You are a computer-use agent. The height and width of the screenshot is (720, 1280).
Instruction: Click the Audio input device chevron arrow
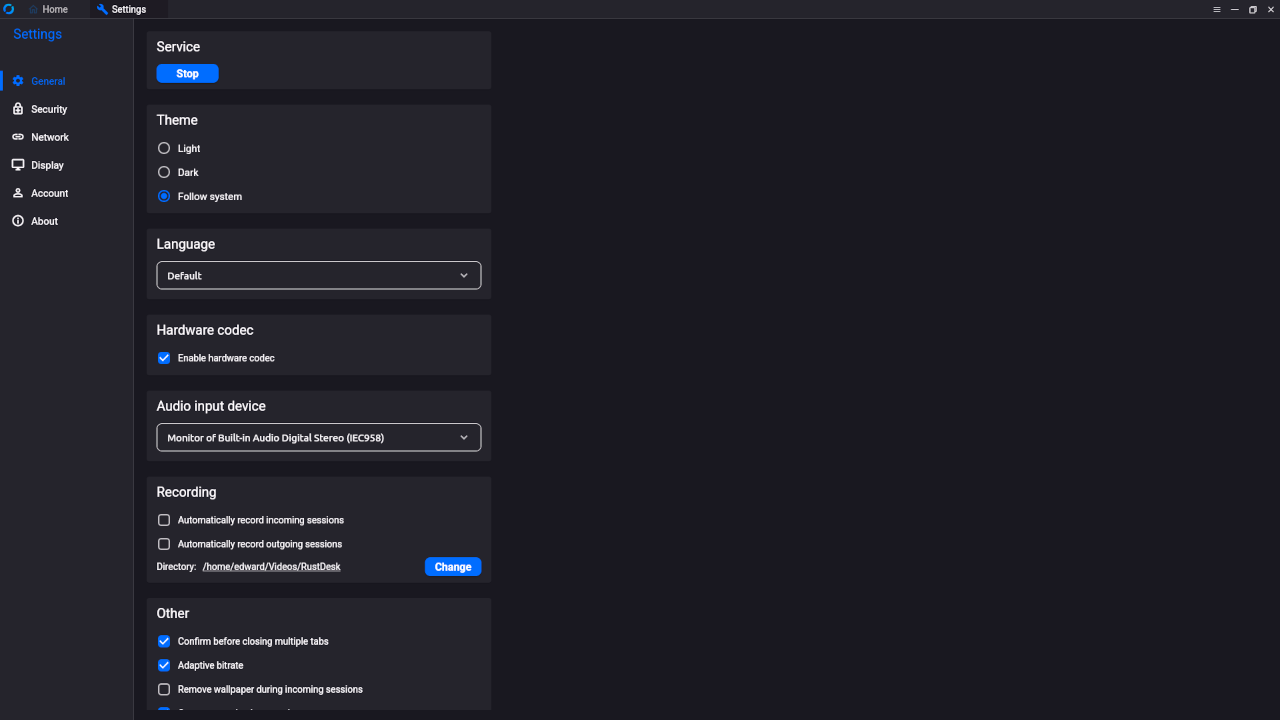464,437
